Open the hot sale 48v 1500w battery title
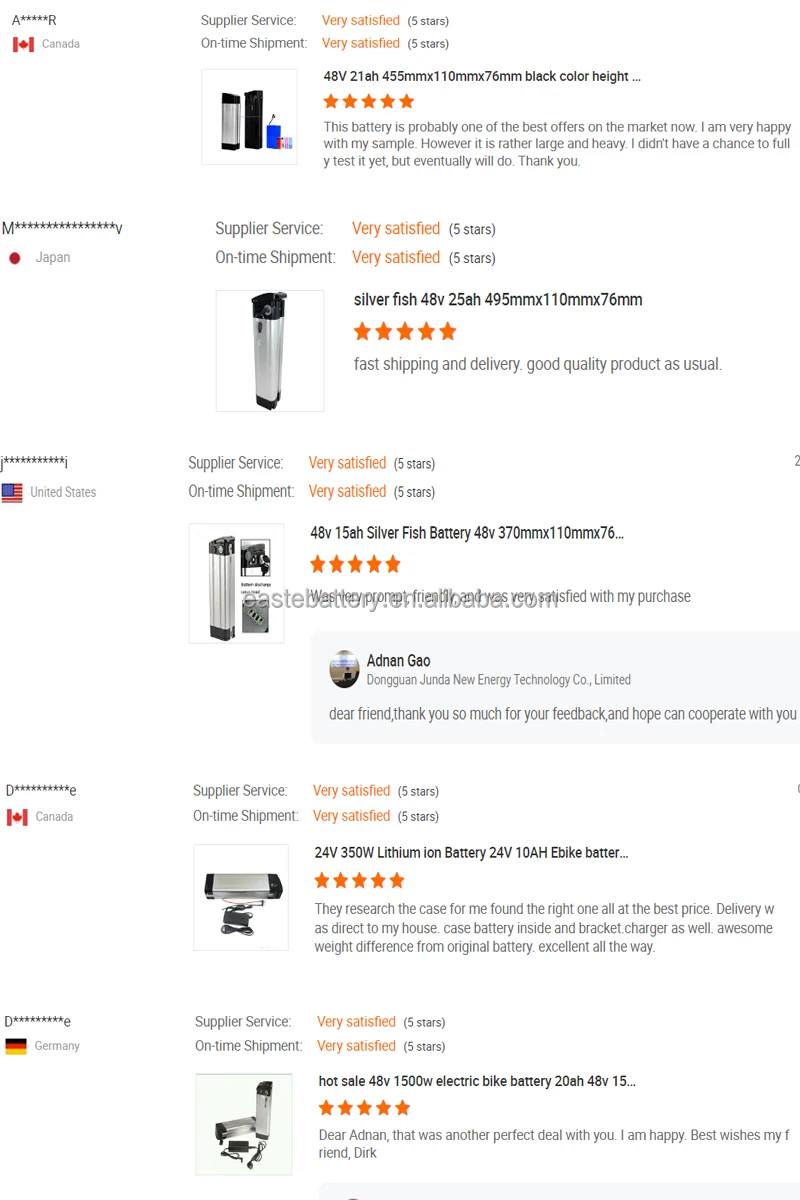 (x=477, y=1081)
